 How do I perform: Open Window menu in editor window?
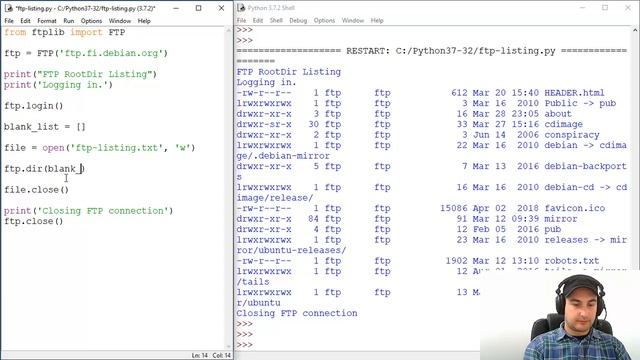coord(120,21)
